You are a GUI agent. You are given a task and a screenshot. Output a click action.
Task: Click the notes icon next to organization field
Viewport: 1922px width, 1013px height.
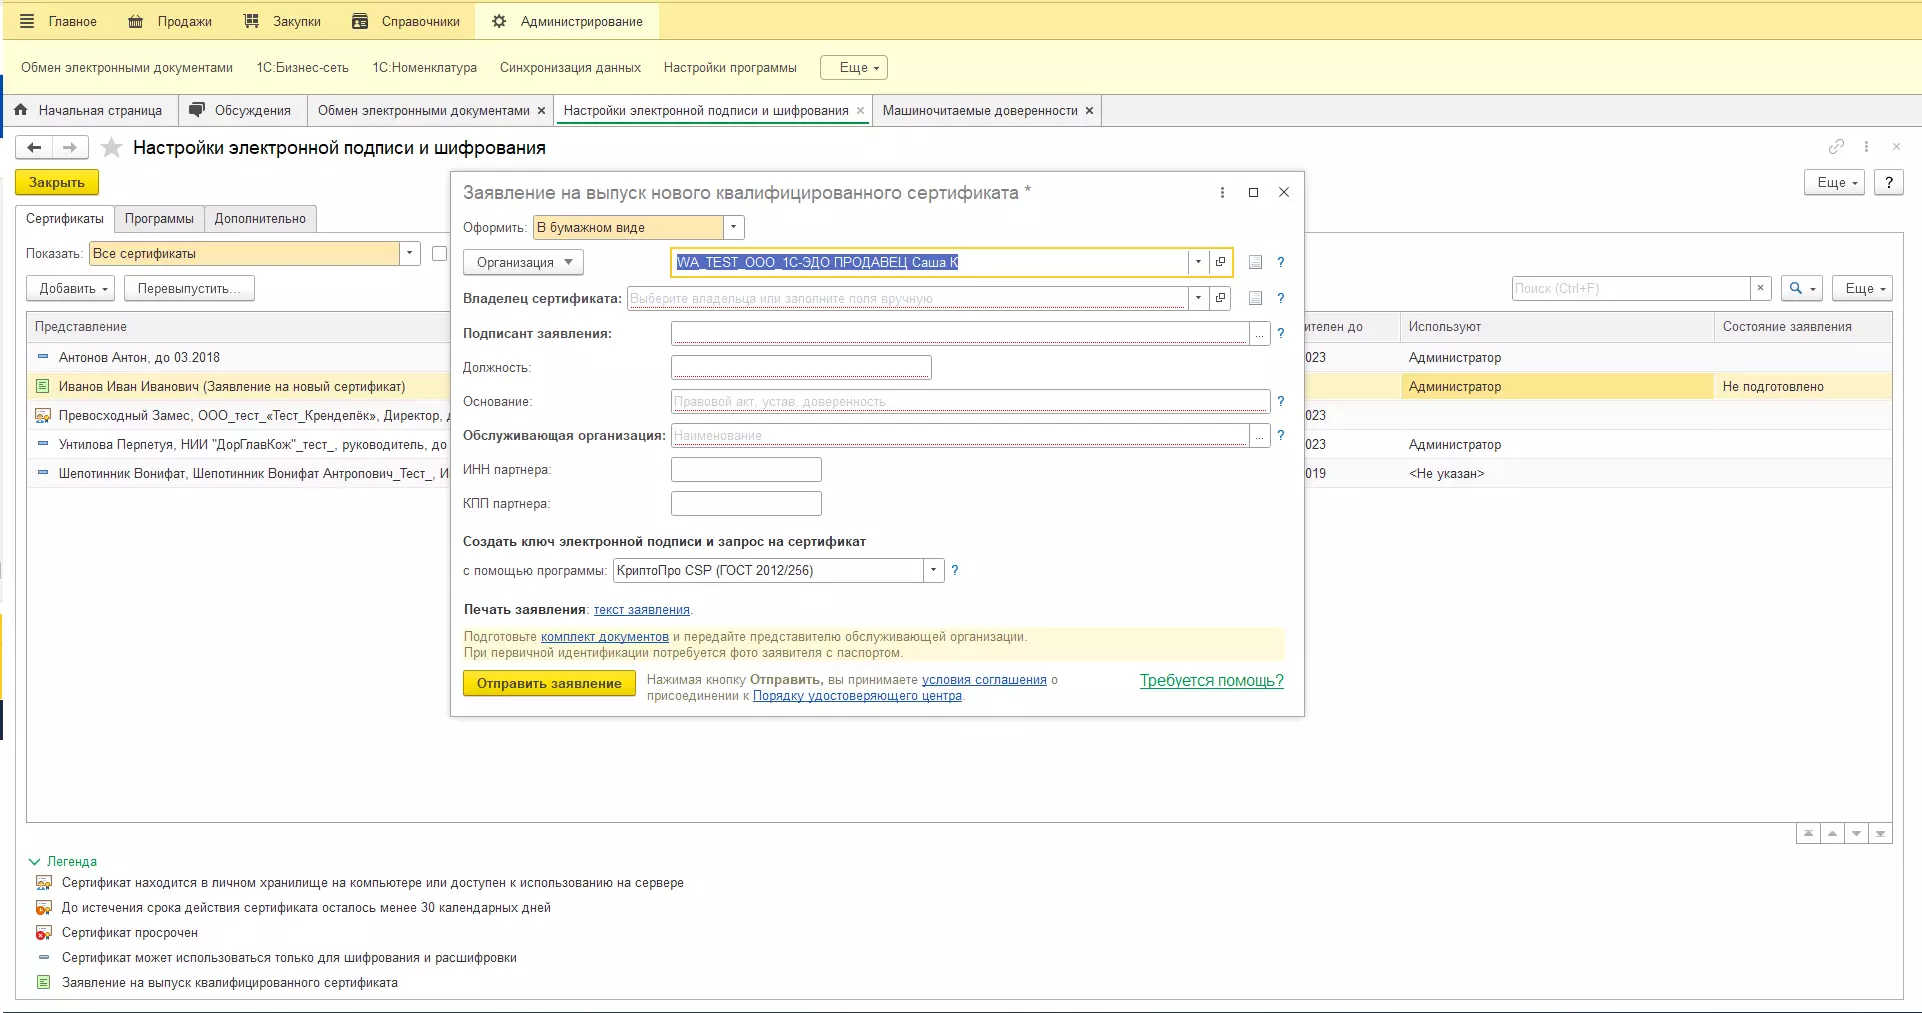tap(1255, 262)
